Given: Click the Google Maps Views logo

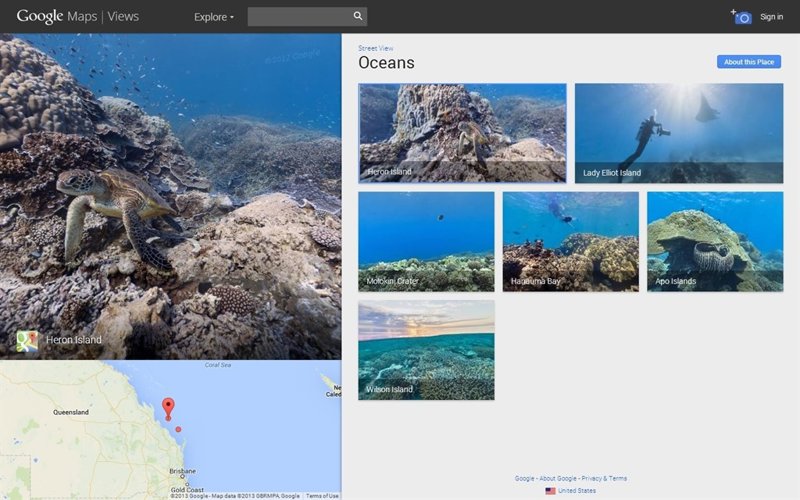Looking at the screenshot, I should pyautogui.click(x=77, y=17).
